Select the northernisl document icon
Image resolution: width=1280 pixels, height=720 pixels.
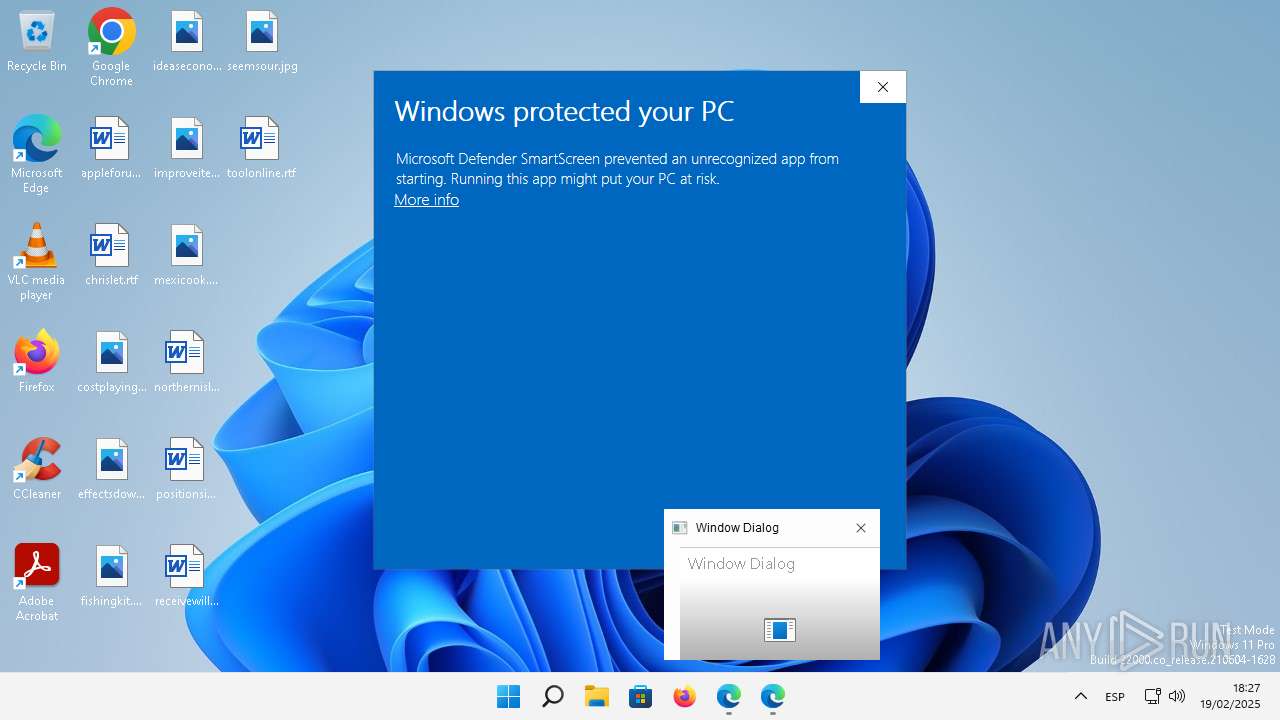[x=187, y=363]
